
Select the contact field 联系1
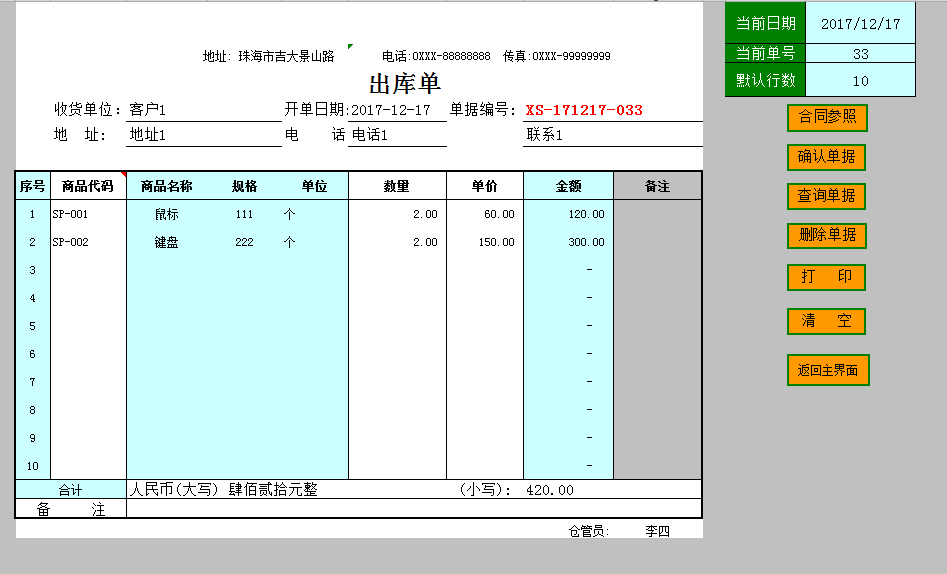point(612,135)
